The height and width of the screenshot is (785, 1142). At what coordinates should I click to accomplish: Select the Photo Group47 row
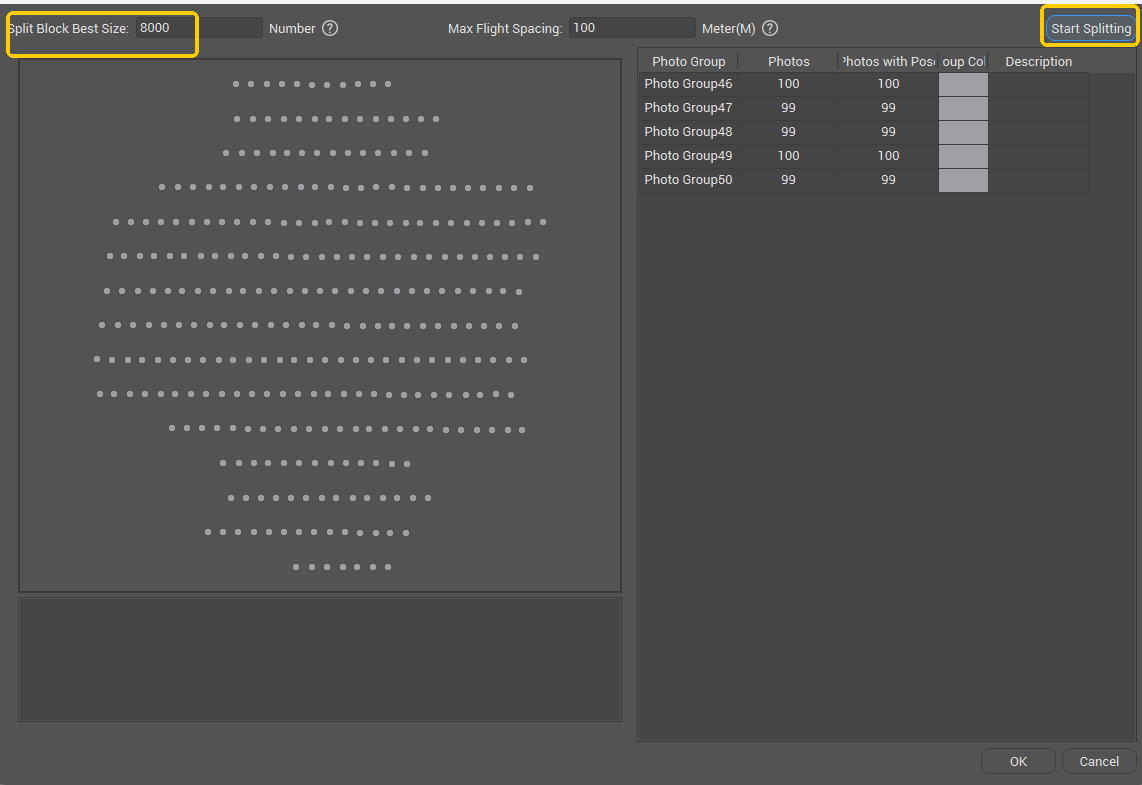tap(688, 108)
